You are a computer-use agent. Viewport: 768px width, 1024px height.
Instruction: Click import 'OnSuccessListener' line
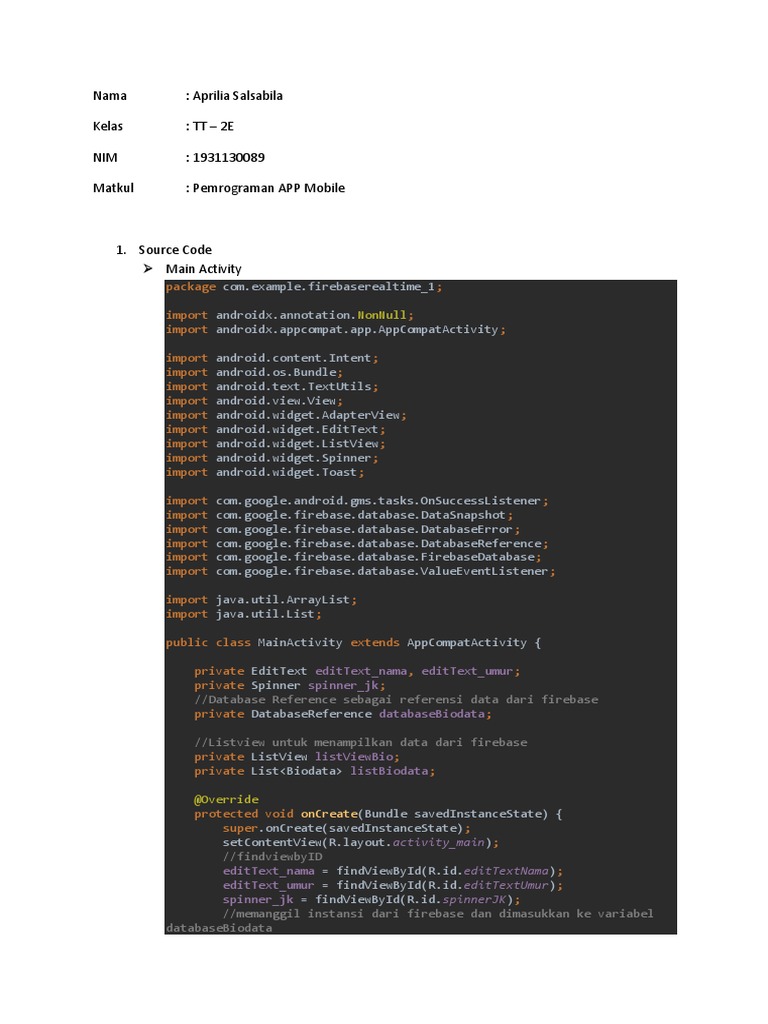tap(357, 501)
